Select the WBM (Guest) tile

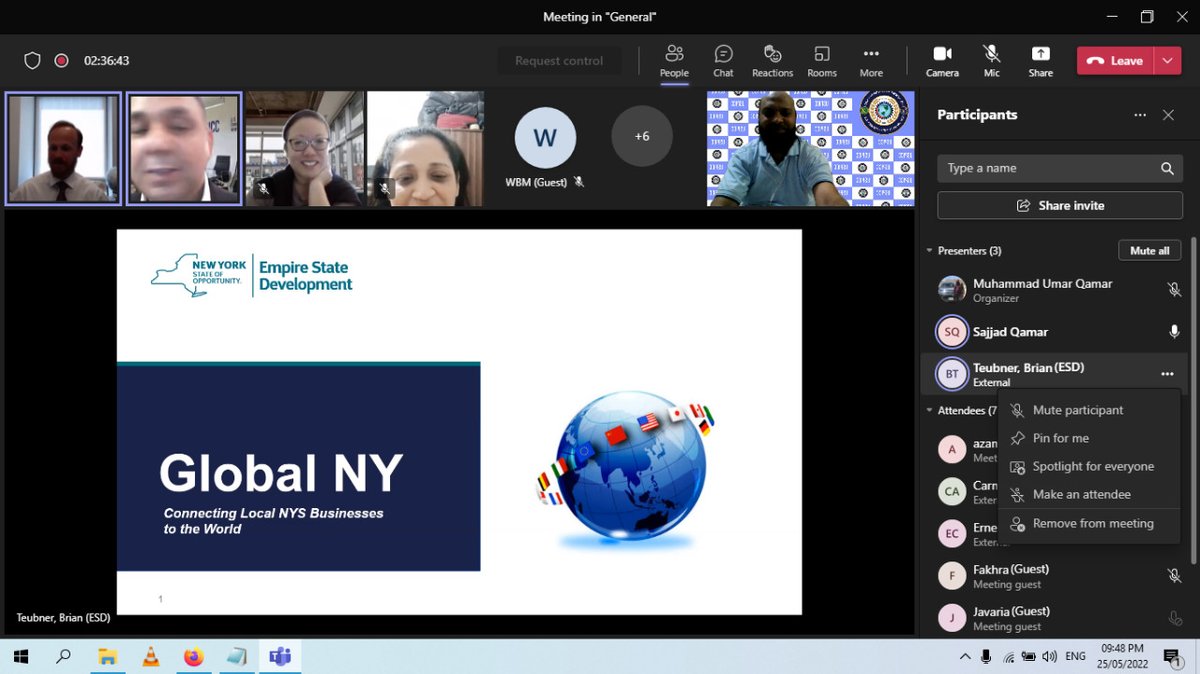(x=545, y=148)
